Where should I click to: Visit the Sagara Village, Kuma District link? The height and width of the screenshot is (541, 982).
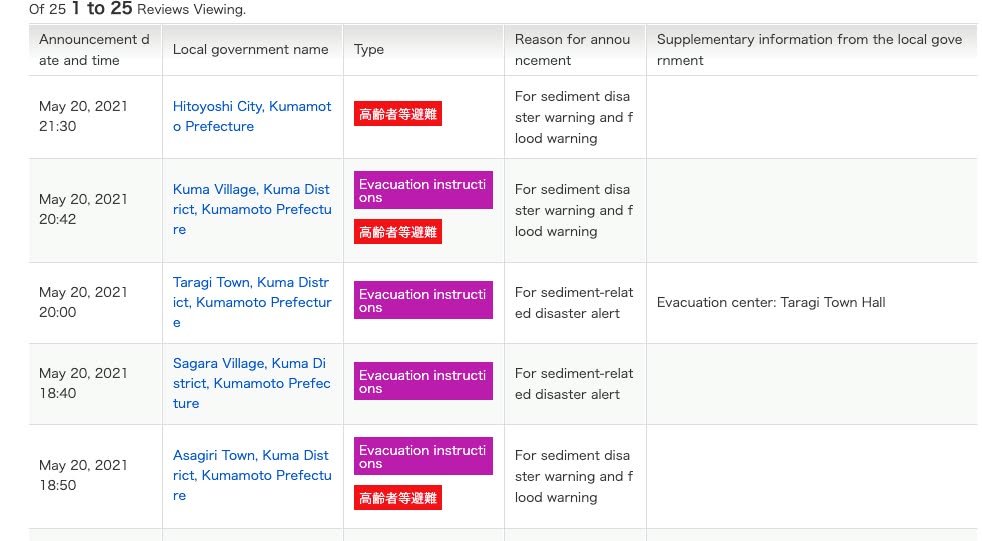click(251, 383)
